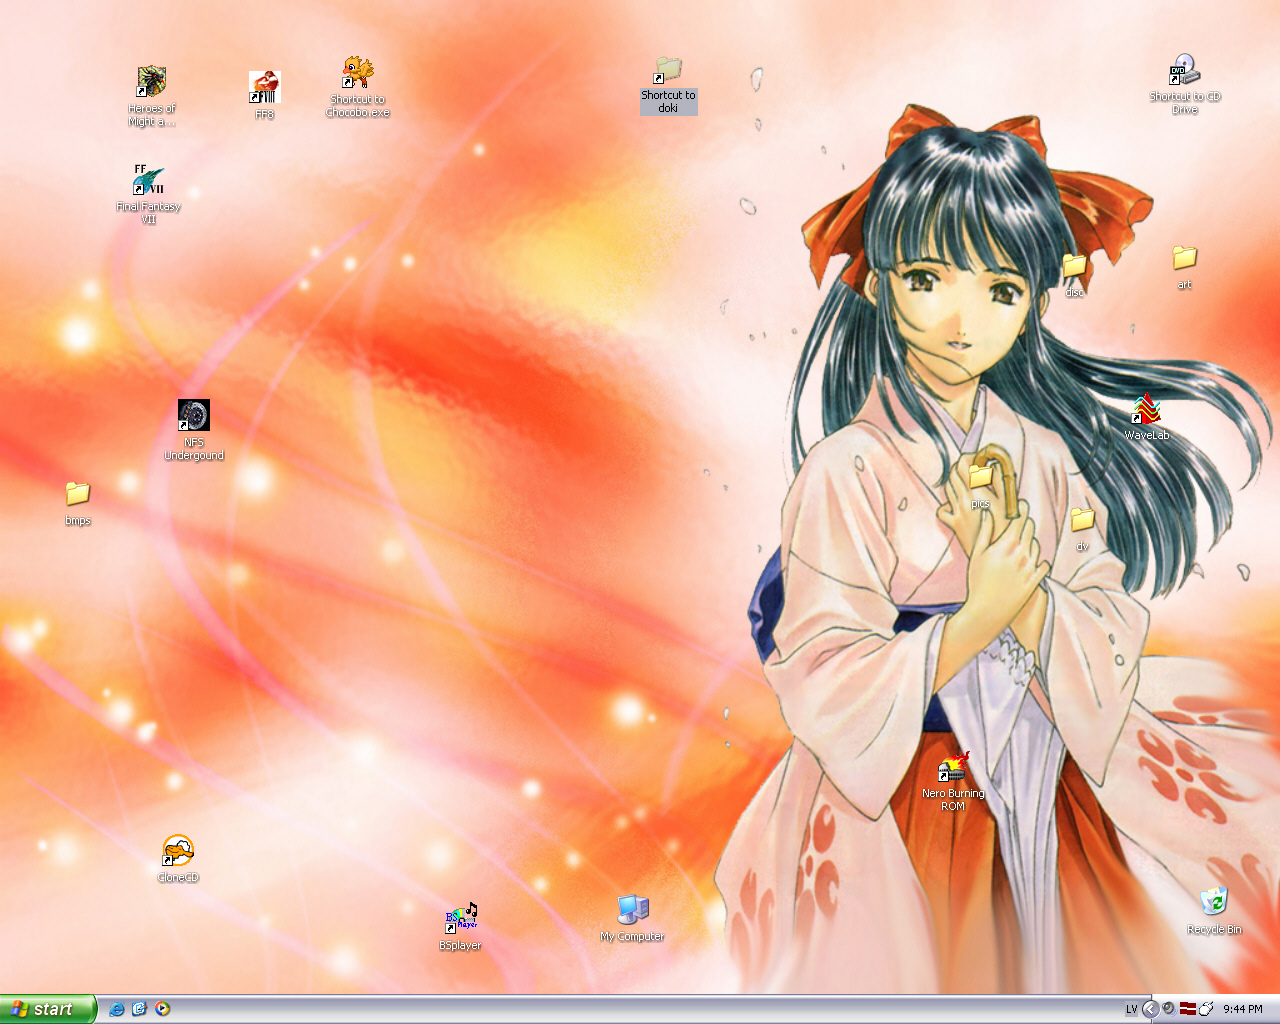Open the volume speaker tray icon
This screenshot has width=1280, height=1024.
click(1168, 1009)
